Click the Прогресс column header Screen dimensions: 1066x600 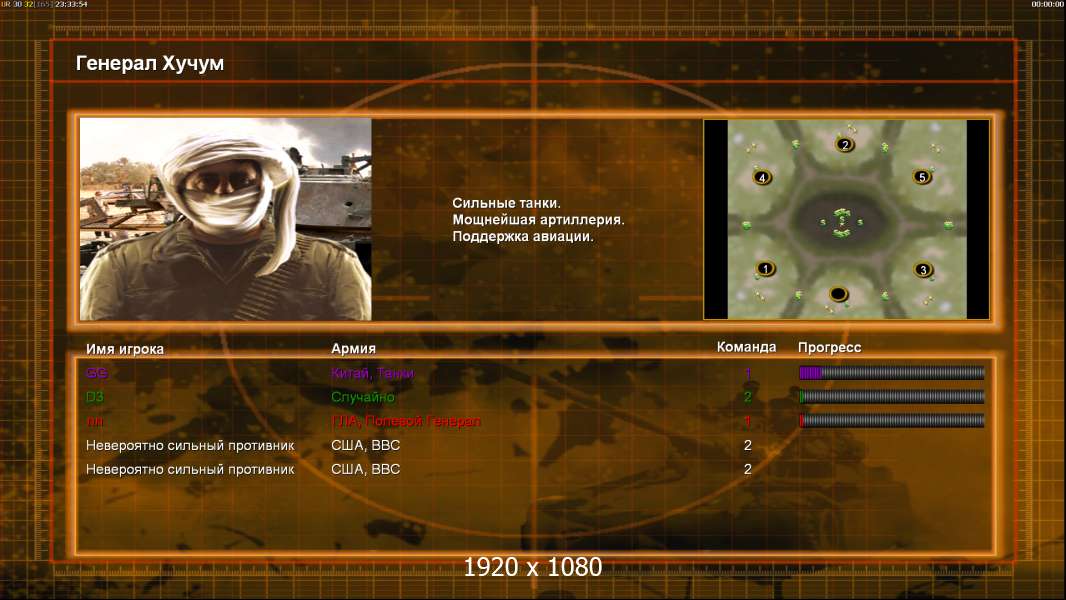point(829,347)
